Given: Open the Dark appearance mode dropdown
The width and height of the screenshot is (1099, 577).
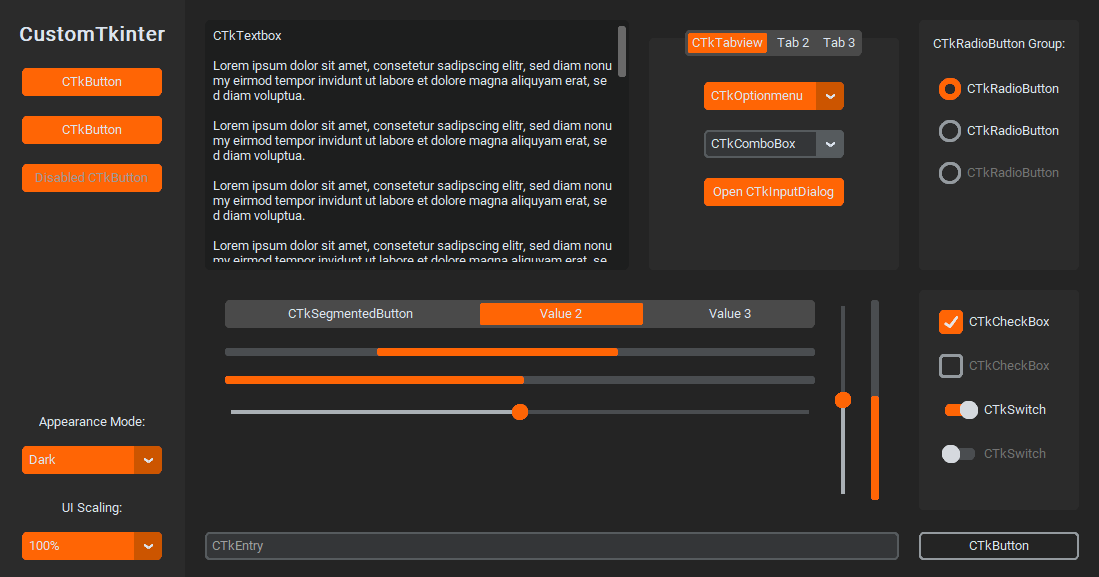Looking at the screenshot, I should tap(91, 460).
